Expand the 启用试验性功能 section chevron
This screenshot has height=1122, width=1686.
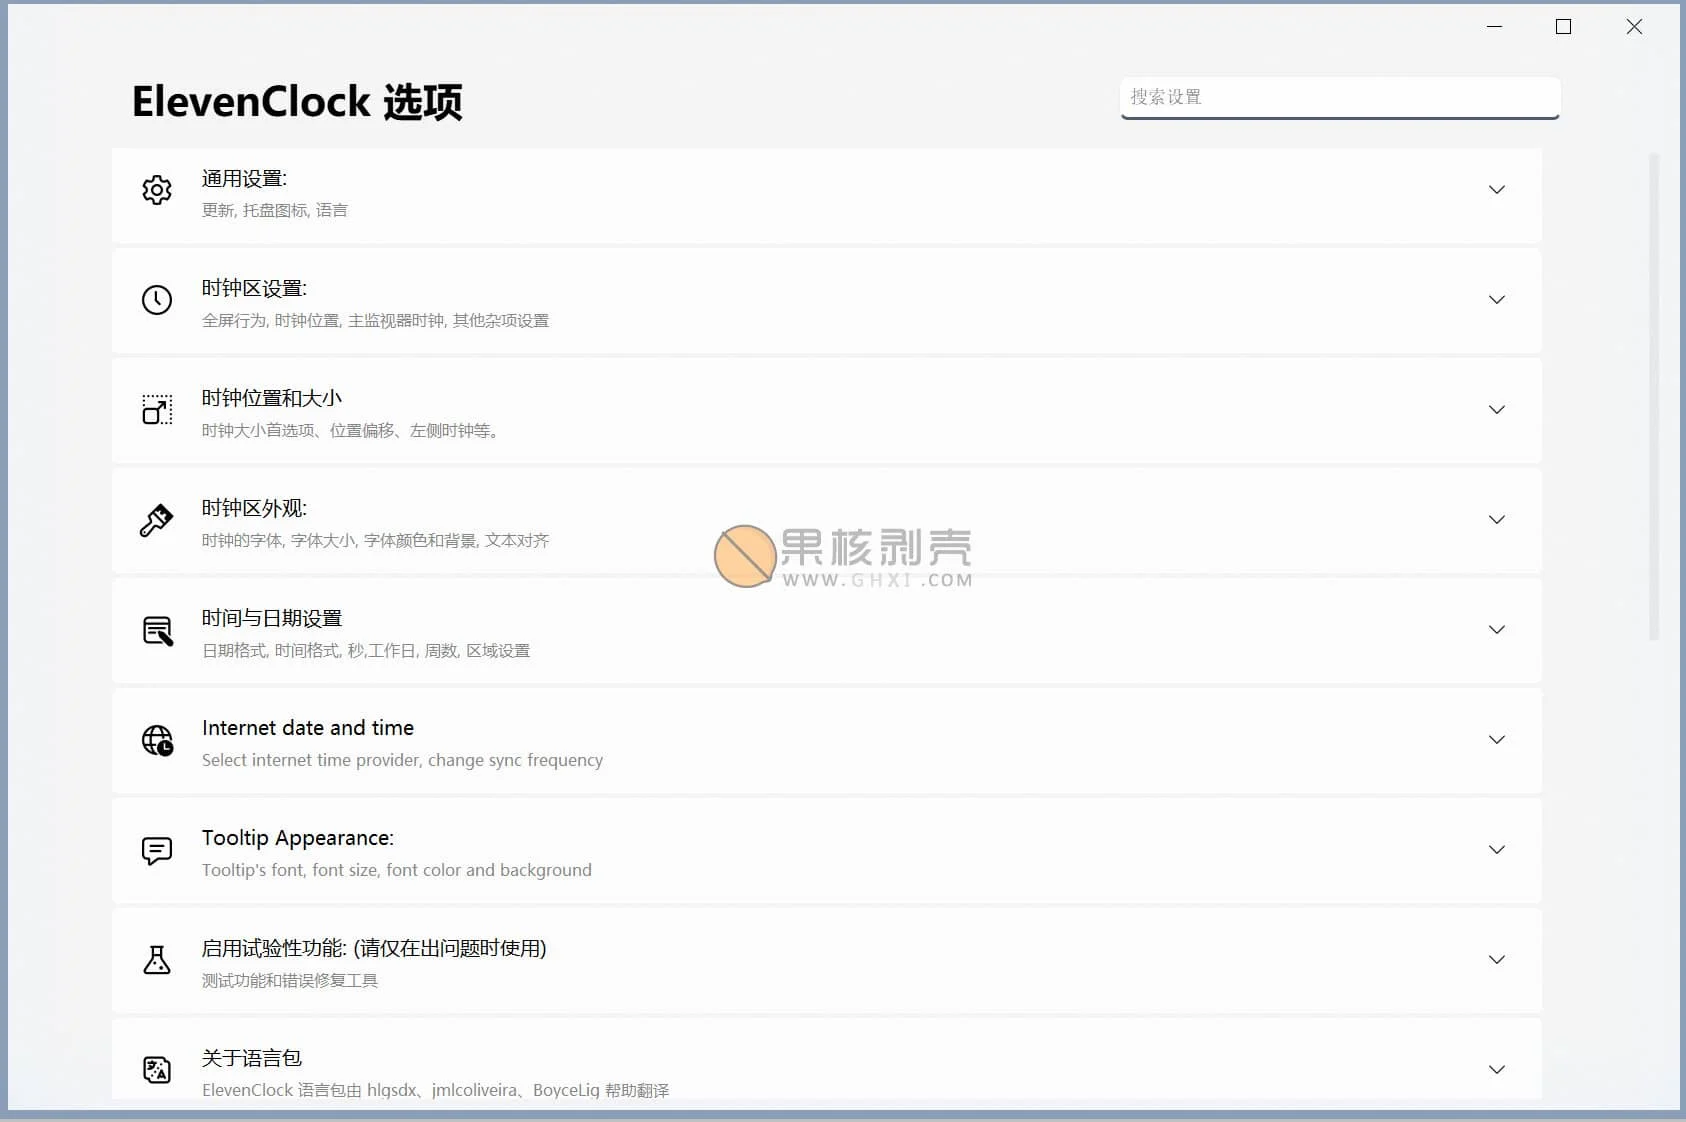coord(1496,960)
